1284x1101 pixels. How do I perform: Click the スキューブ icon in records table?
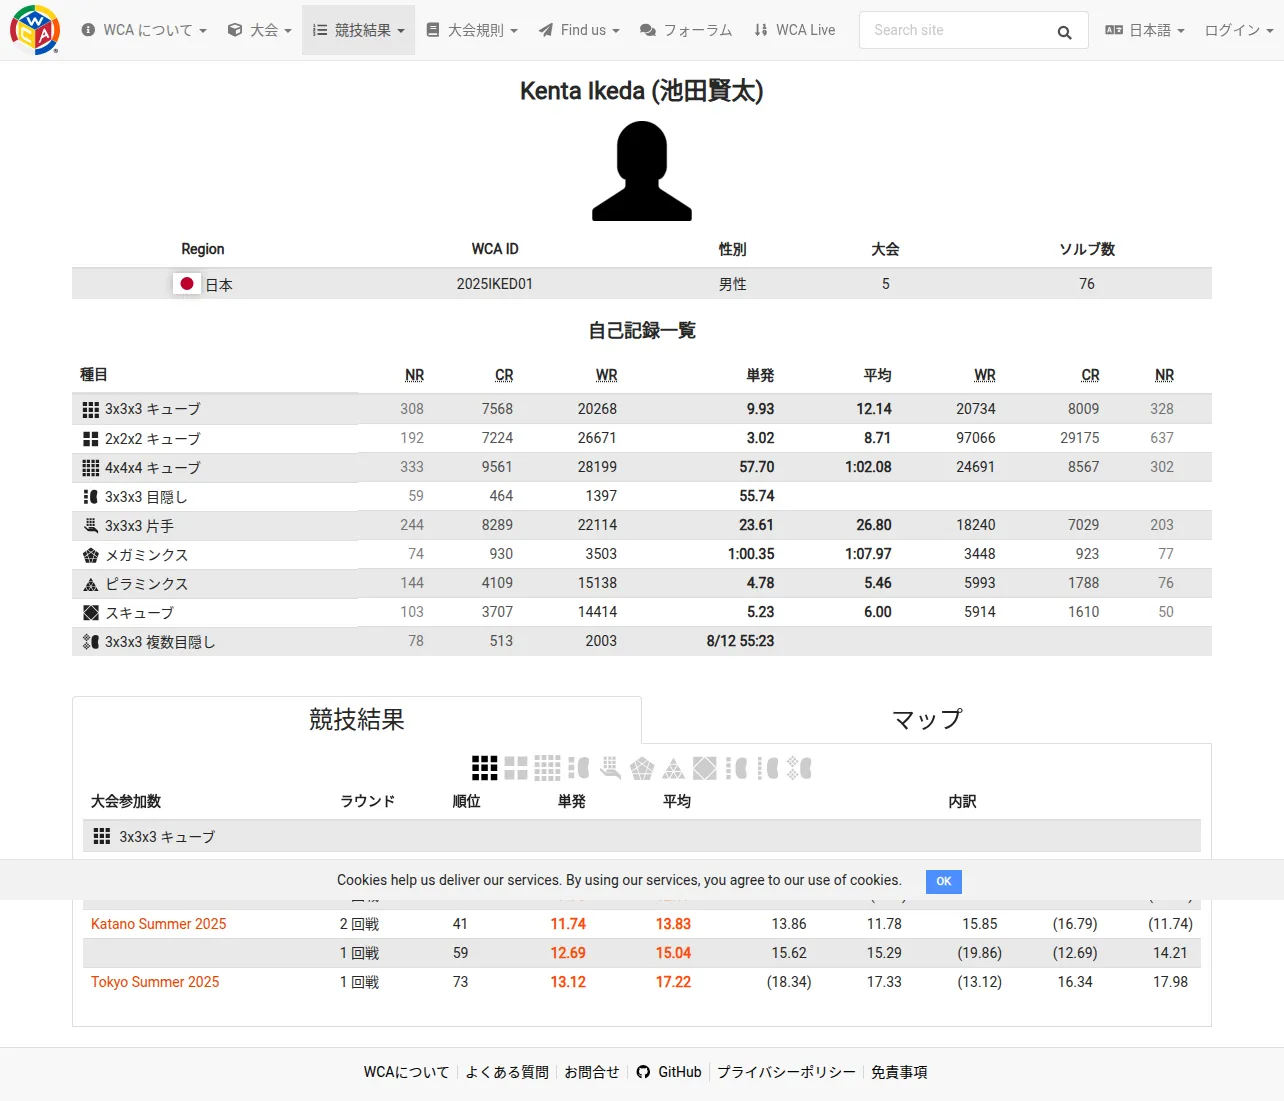point(91,613)
